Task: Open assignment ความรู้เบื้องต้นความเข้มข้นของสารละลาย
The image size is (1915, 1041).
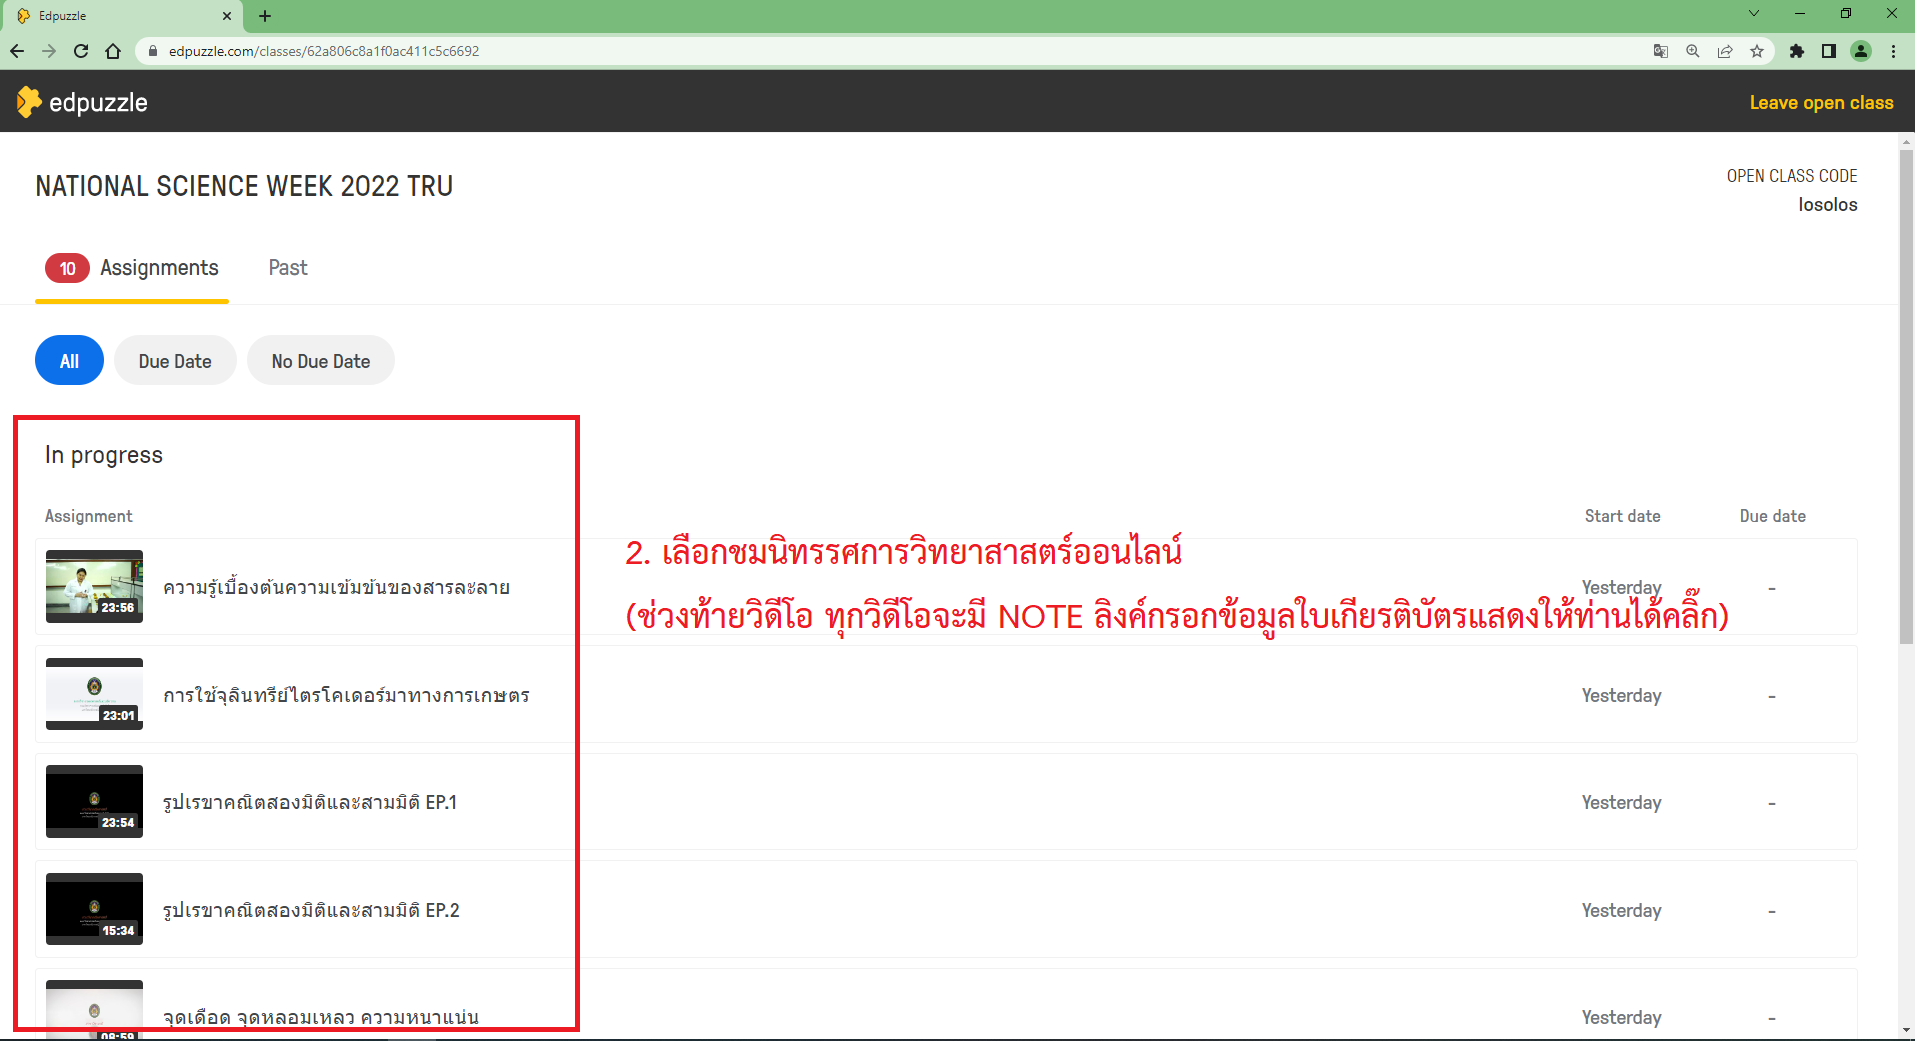Action: [x=336, y=587]
